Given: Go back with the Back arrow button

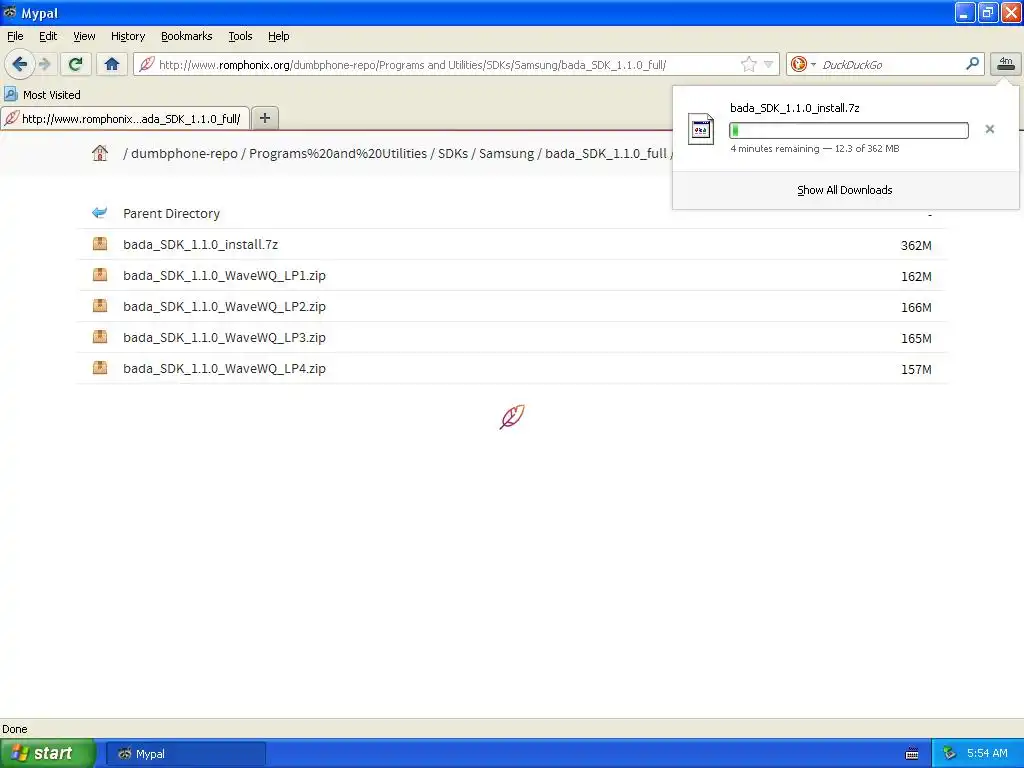Looking at the screenshot, I should point(19,64).
